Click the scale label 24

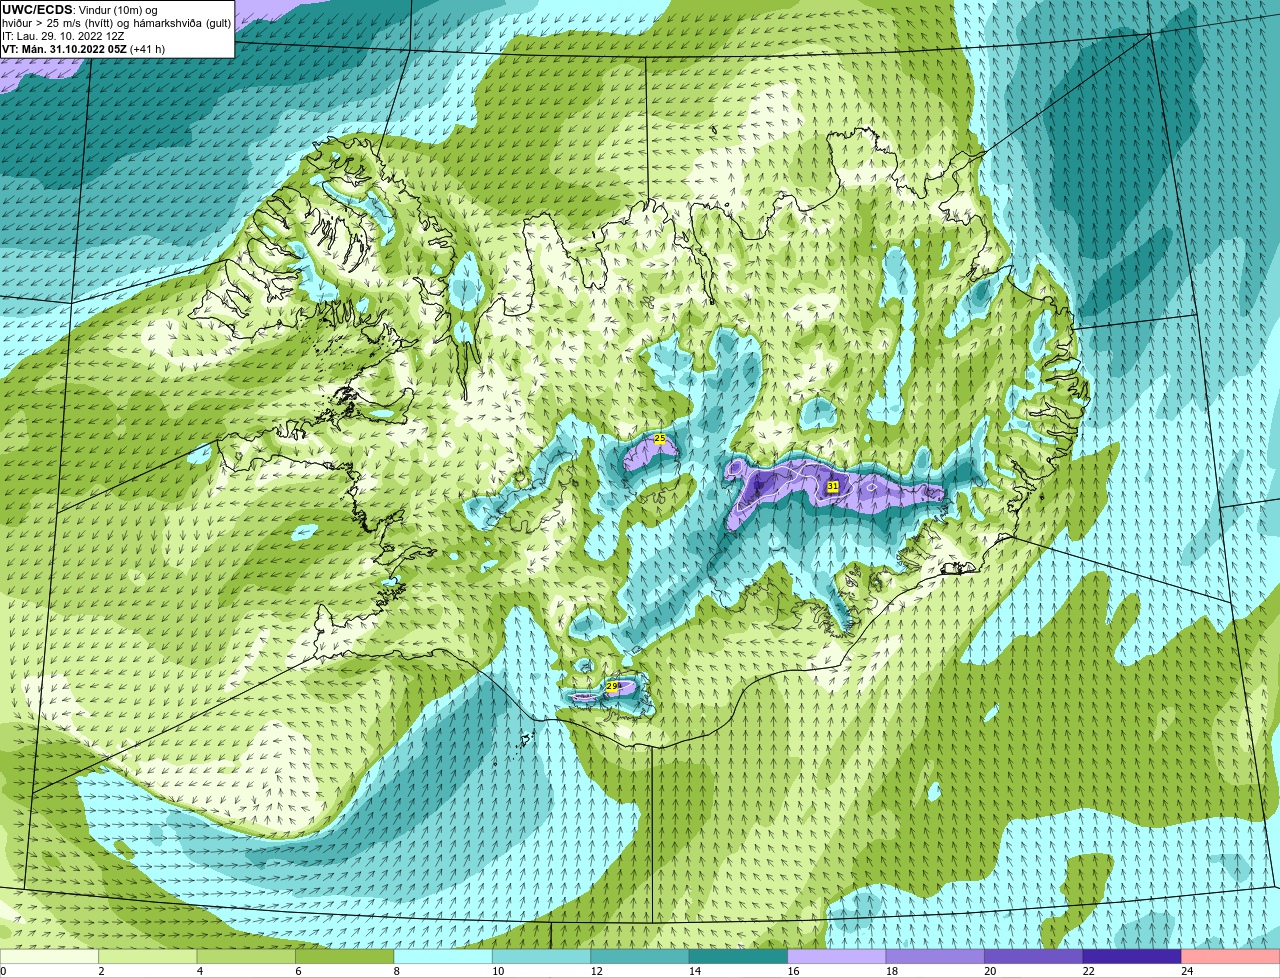[x=1187, y=971]
